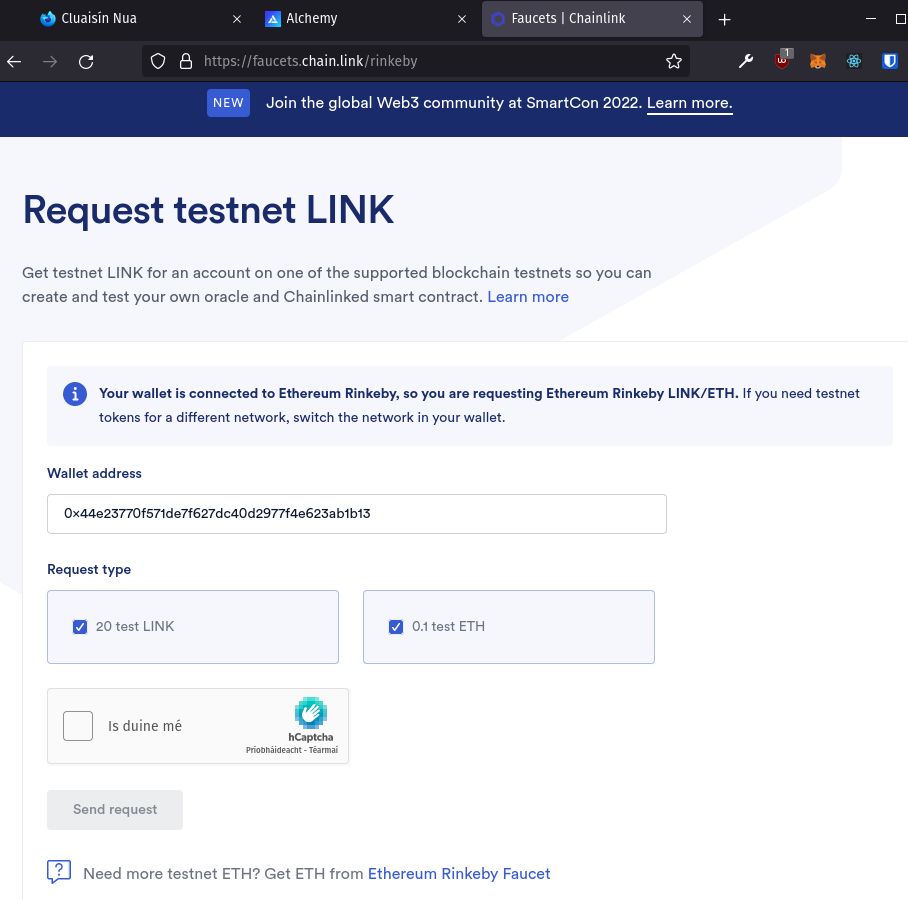Go back to the previous page
Viewport: 908px width, 900px height.
click(x=14, y=61)
